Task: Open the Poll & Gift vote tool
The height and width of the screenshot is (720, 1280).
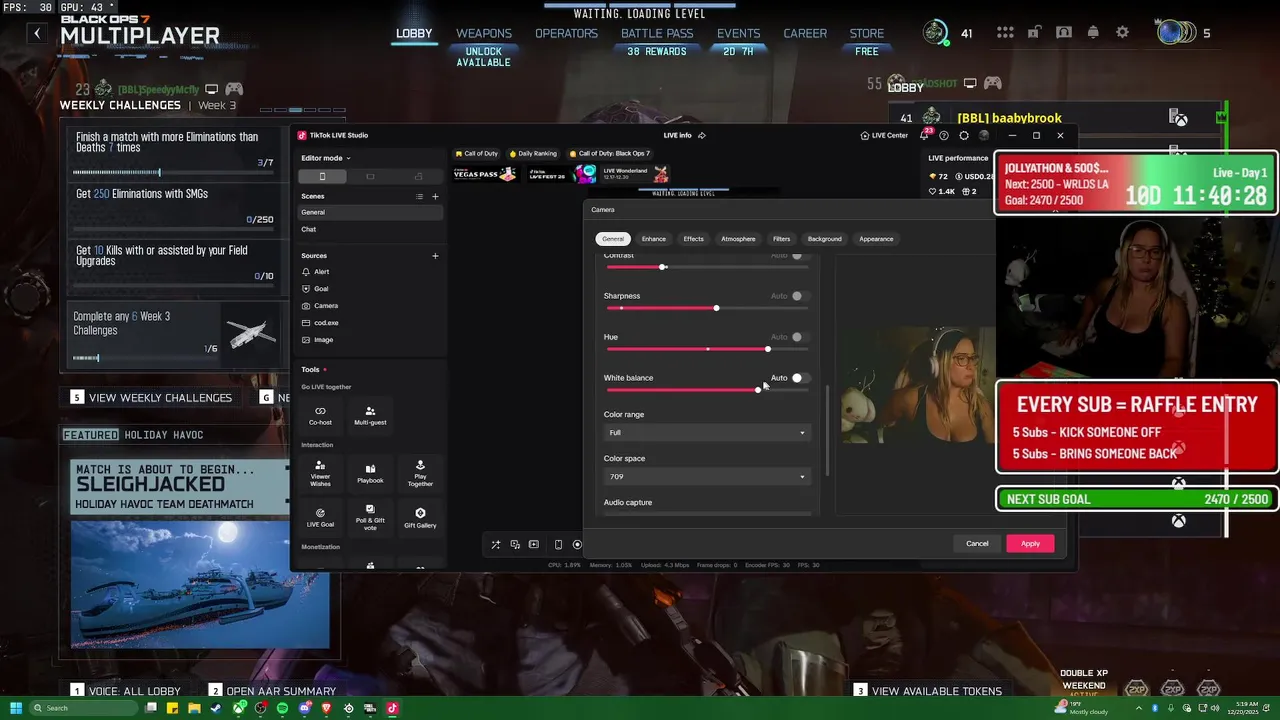Action: click(370, 518)
